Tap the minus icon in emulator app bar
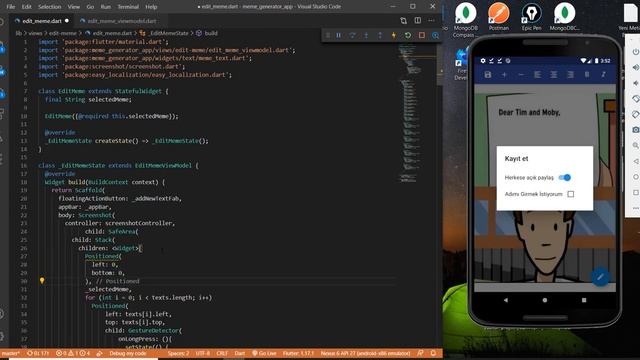 (x=521, y=75)
